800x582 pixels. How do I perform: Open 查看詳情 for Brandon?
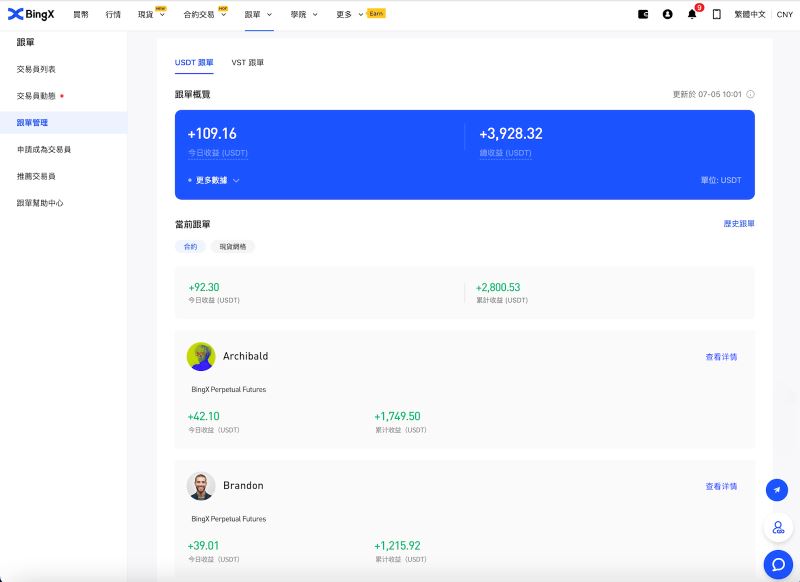click(x=721, y=486)
